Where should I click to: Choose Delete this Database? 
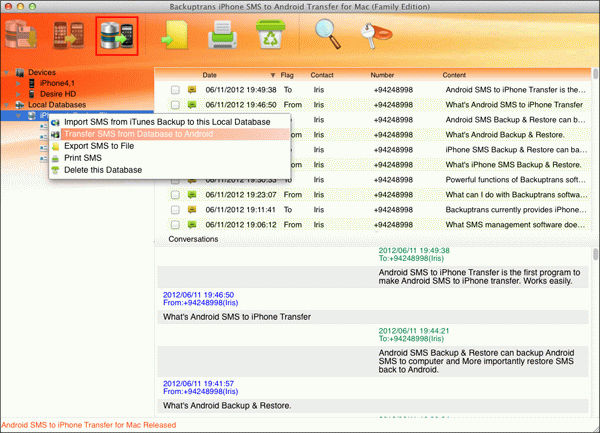(x=169, y=170)
